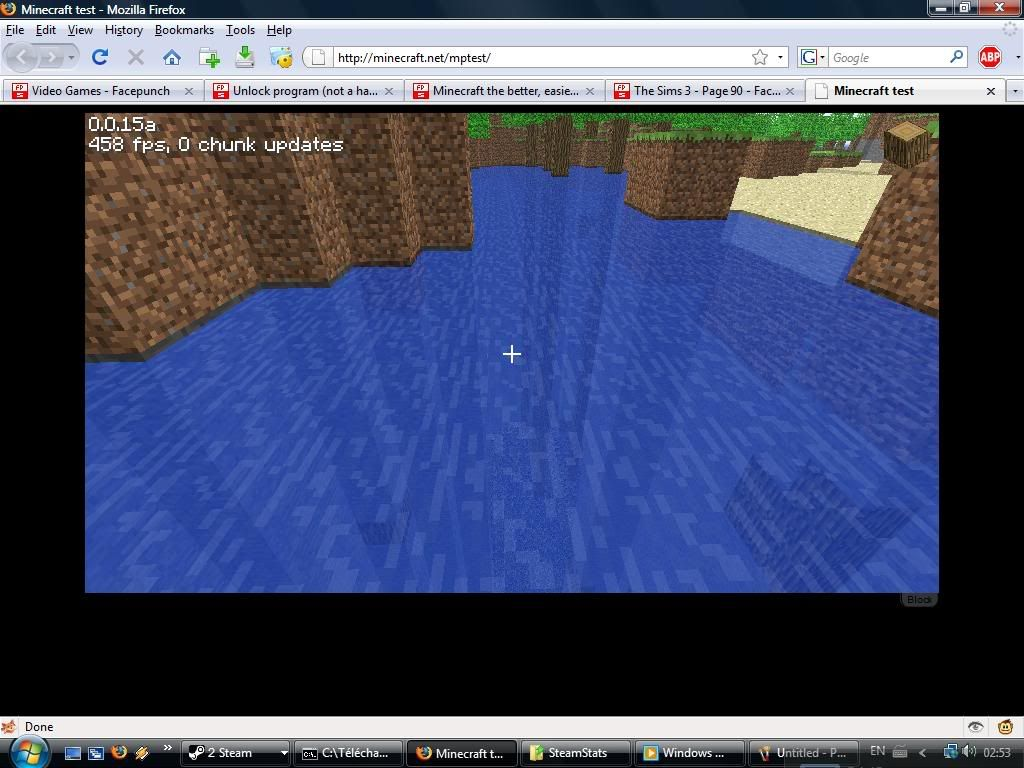Viewport: 1024px width, 768px height.
Task: Click the Adblock Plus ABP icon
Action: tap(990, 57)
